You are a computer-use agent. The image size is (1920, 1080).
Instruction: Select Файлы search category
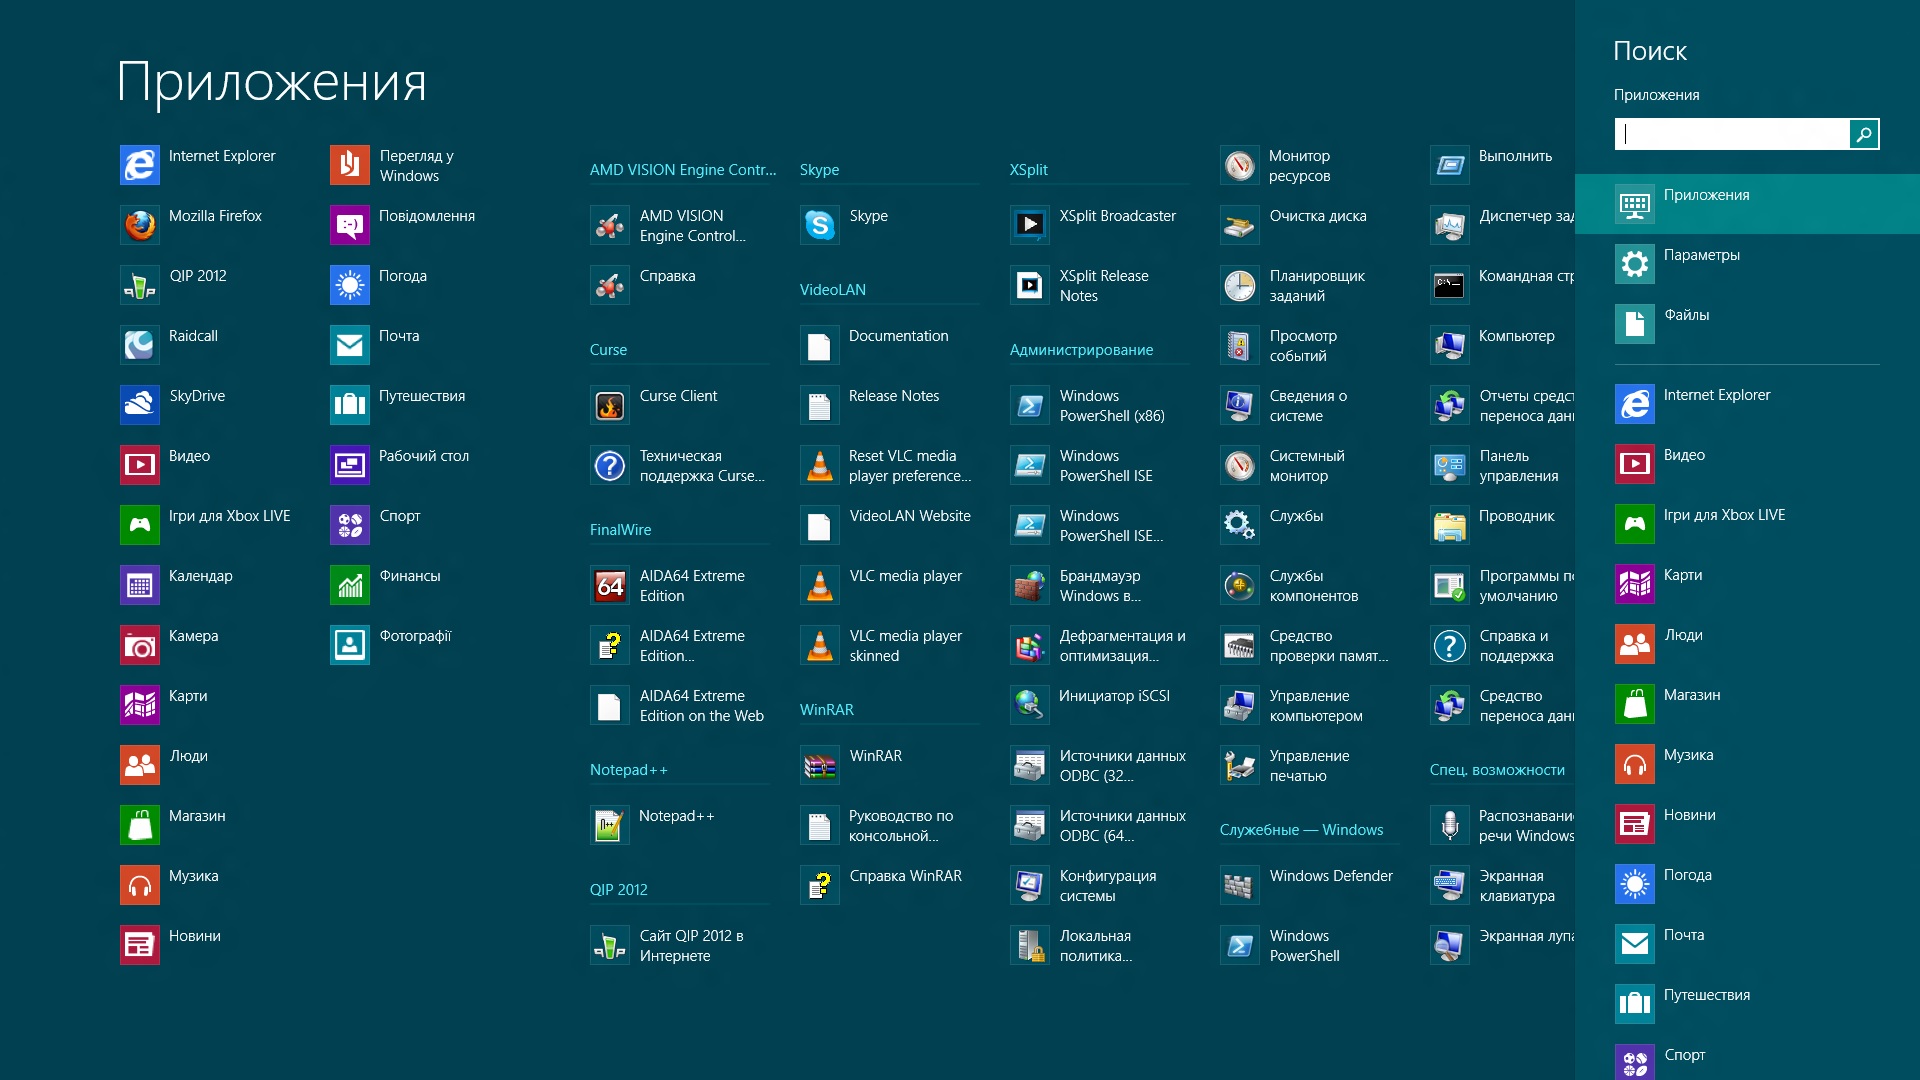coord(1747,324)
